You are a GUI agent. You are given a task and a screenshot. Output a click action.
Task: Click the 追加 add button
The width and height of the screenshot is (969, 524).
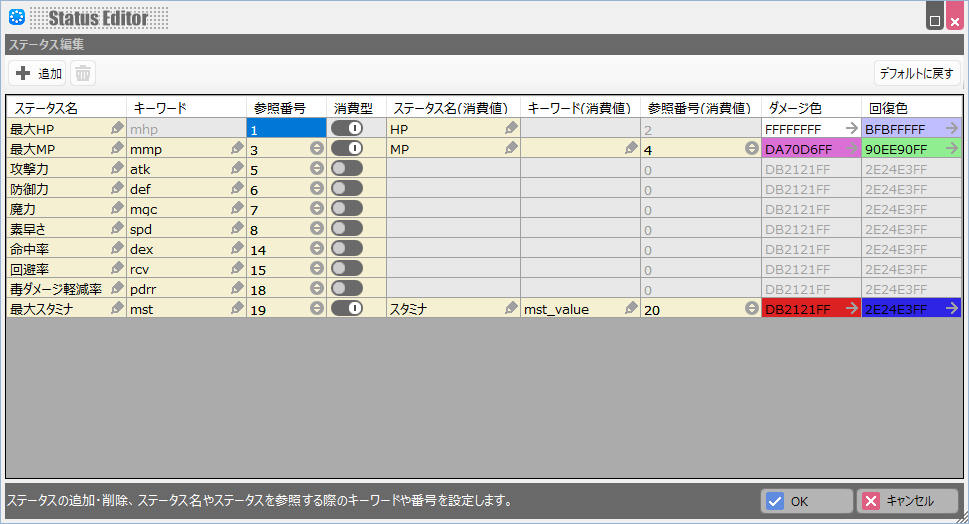[x=38, y=73]
